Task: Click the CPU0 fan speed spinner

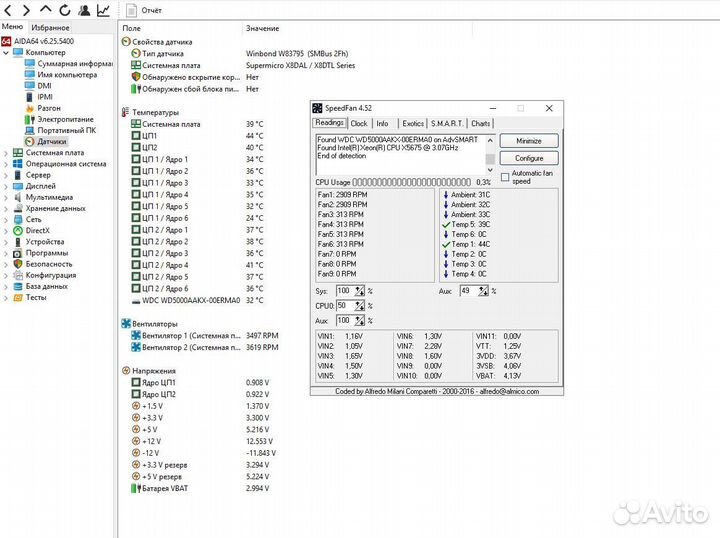Action: pyautogui.click(x=360, y=306)
